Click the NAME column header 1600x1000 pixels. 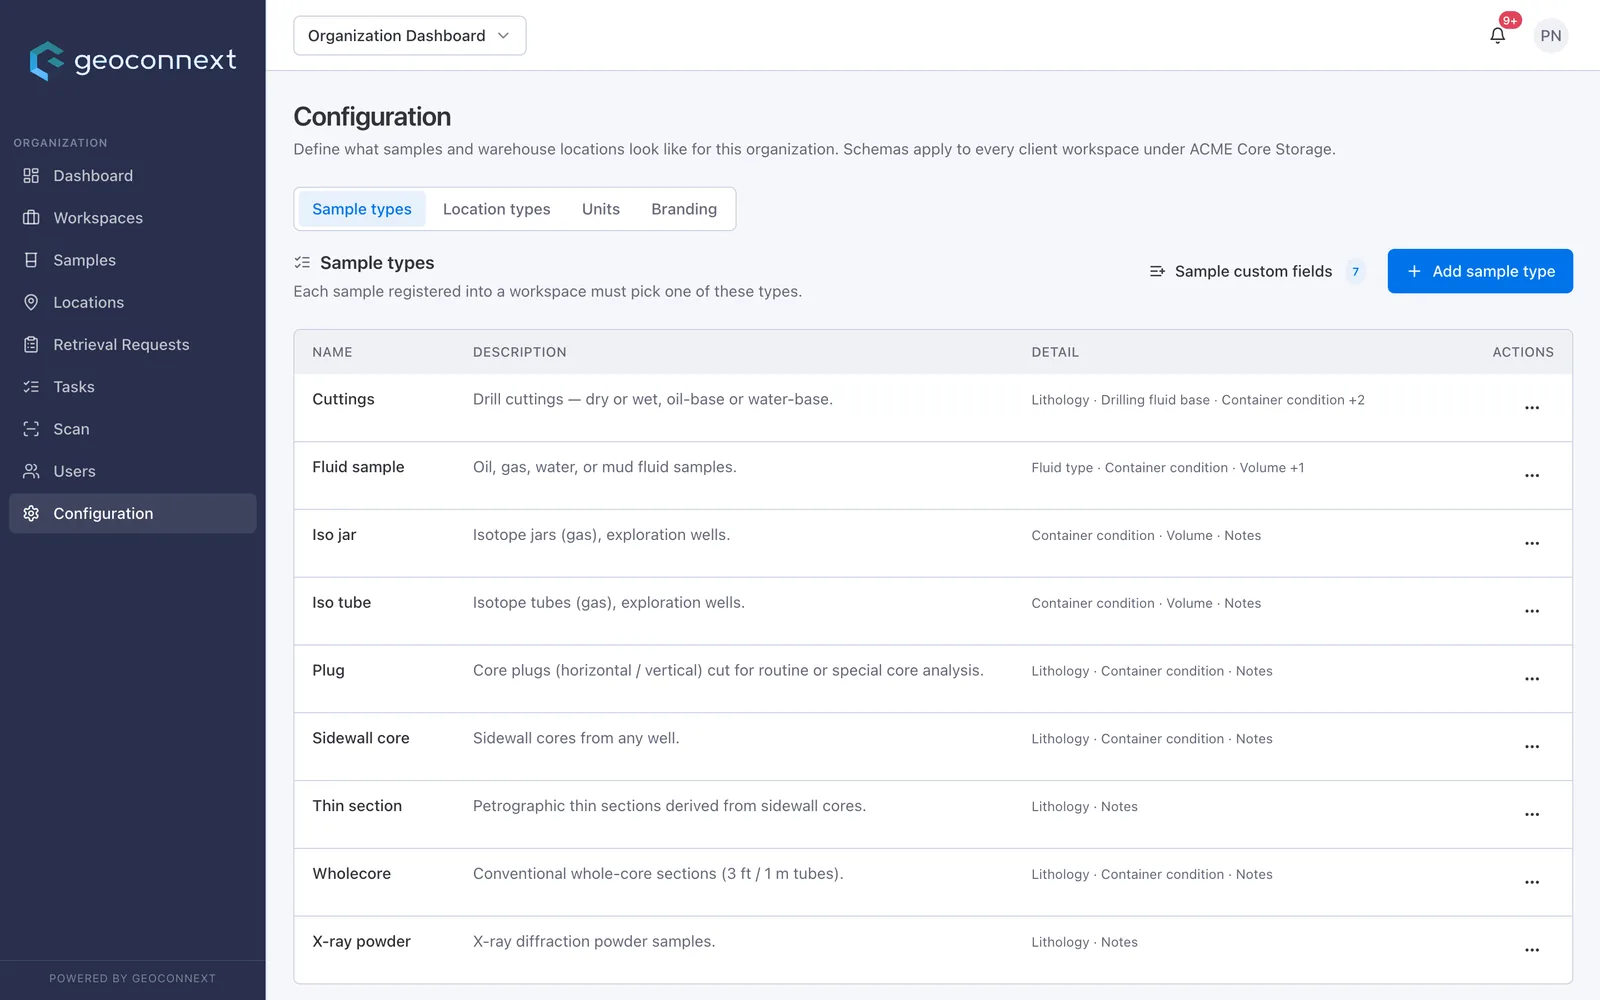coord(332,352)
